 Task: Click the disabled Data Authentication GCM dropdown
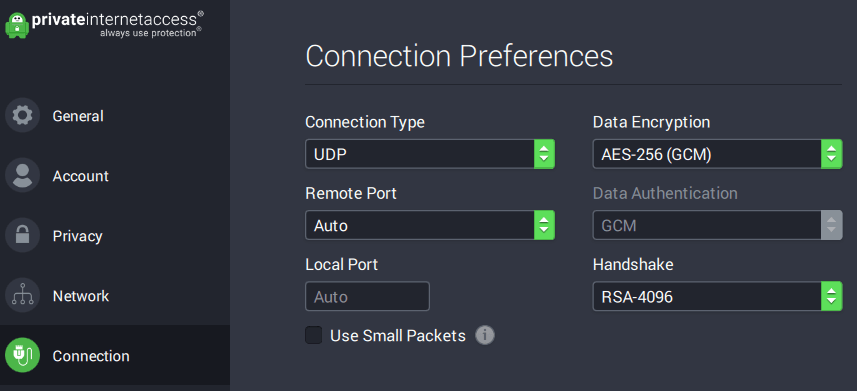point(718,225)
